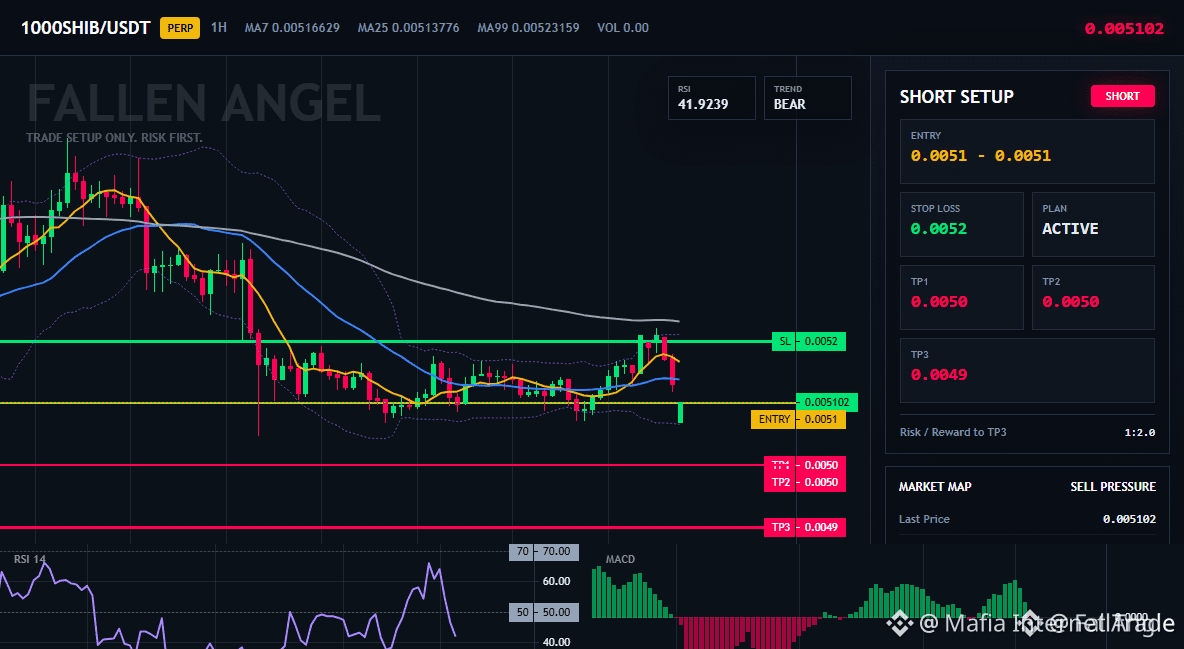
Task: Click the 40.00 RSI axis value
Action: 557,642
